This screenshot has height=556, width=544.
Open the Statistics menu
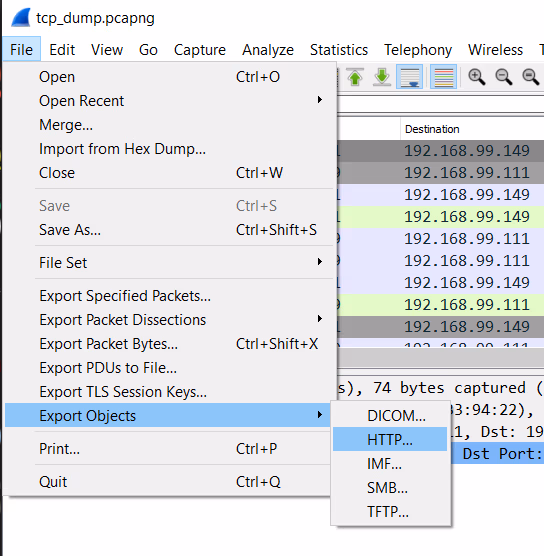pyautogui.click(x=339, y=50)
